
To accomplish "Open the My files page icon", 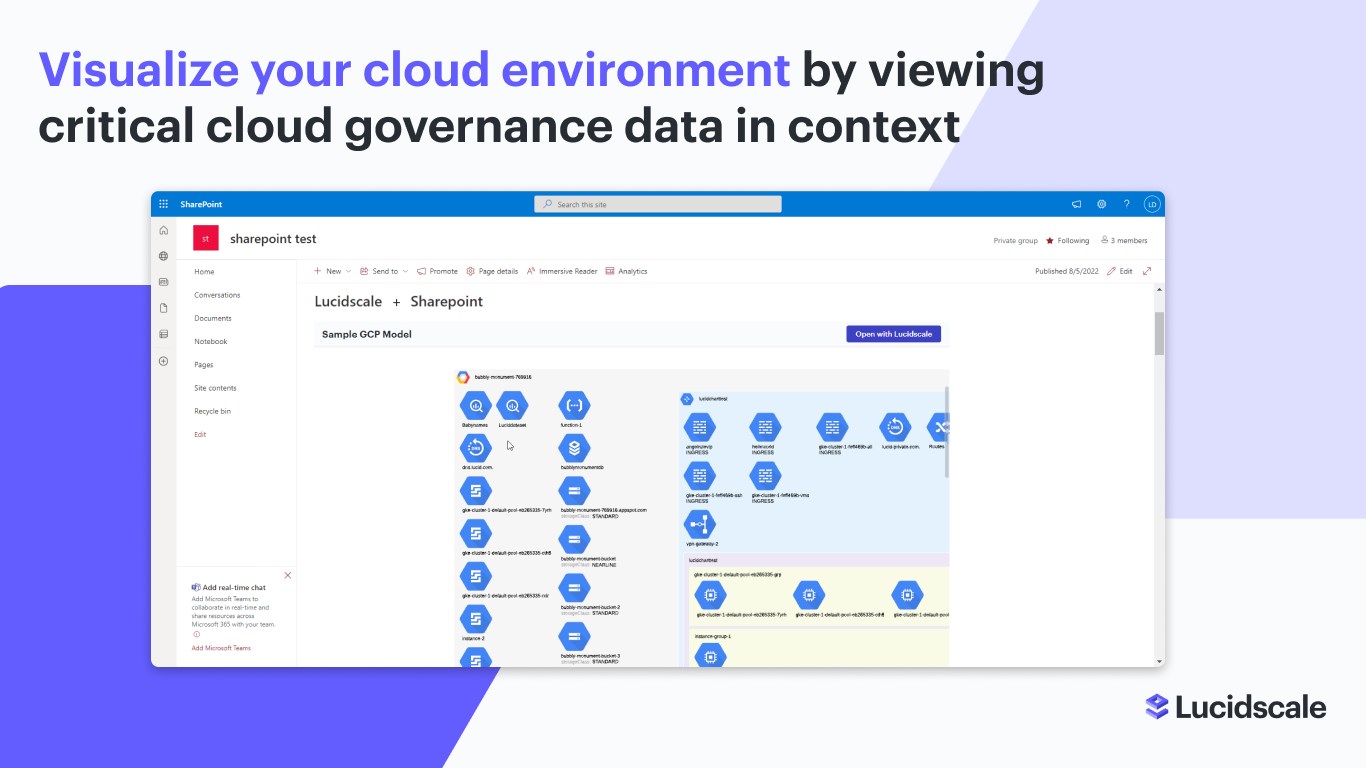I will 164,308.
